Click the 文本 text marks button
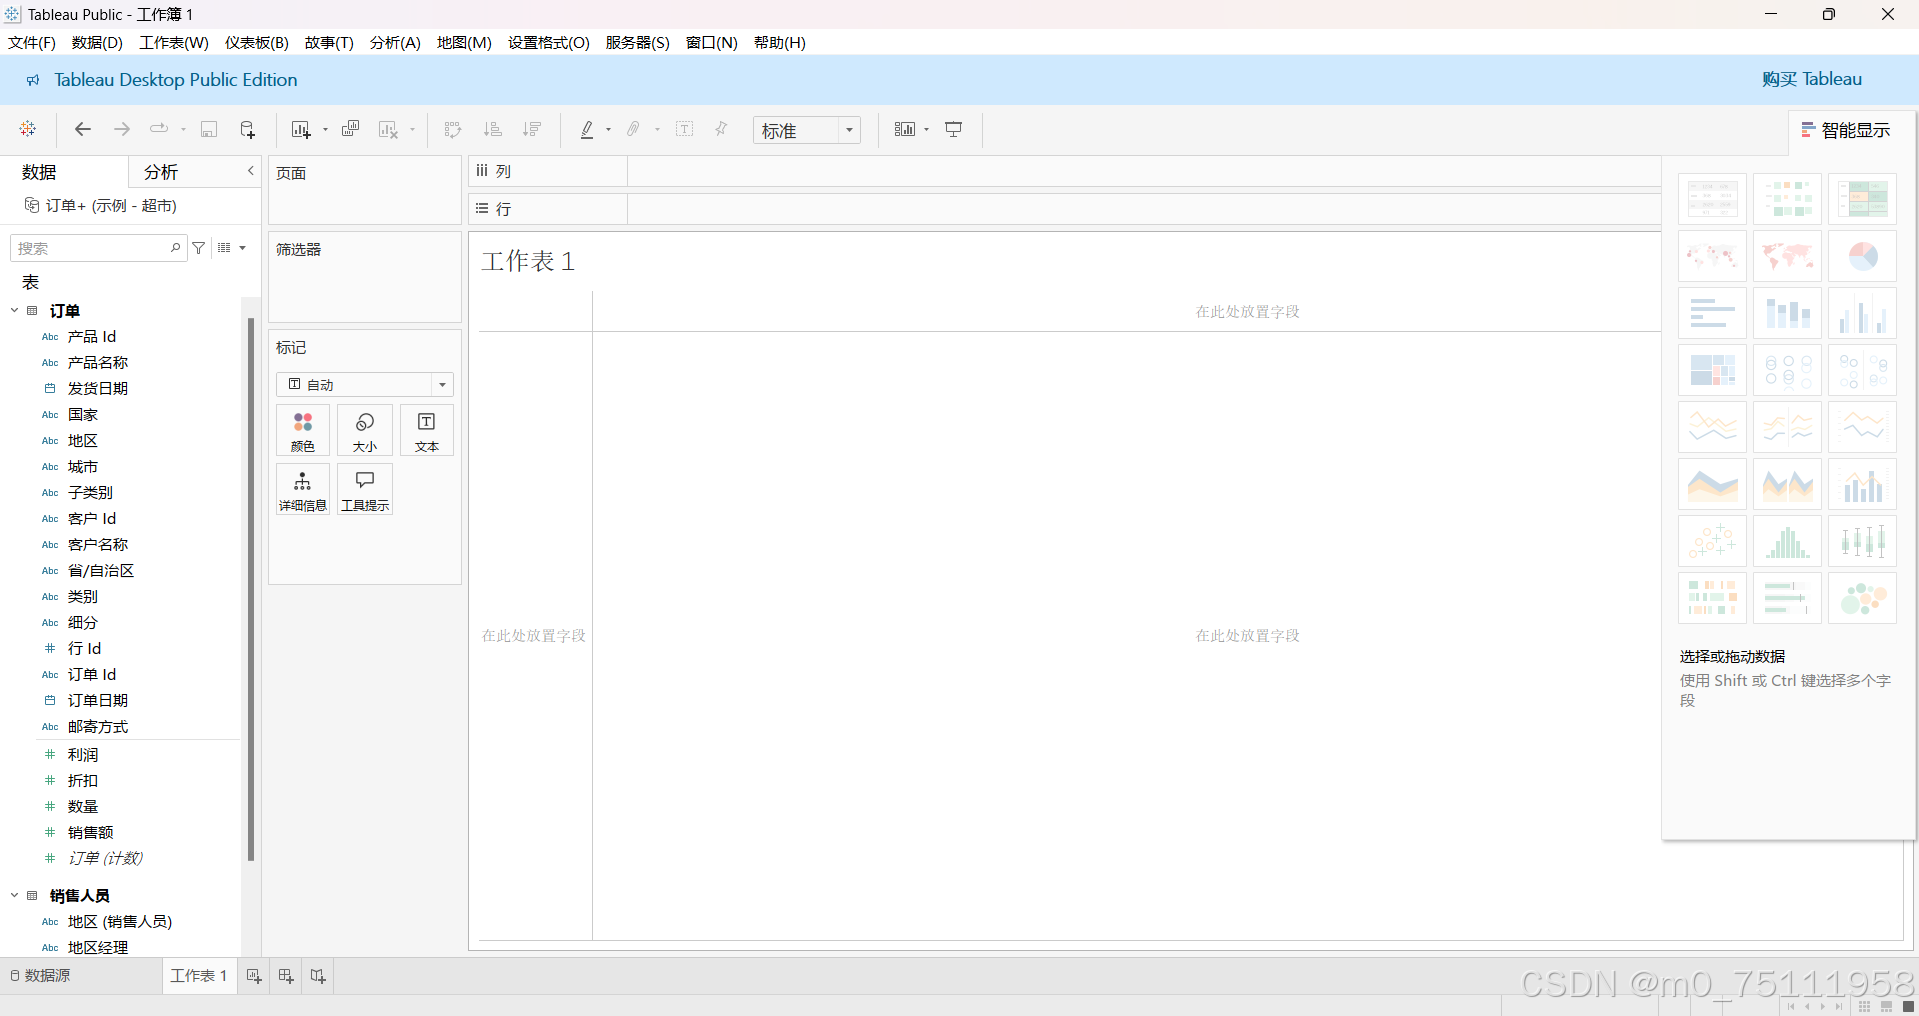The height and width of the screenshot is (1016, 1919). (427, 431)
